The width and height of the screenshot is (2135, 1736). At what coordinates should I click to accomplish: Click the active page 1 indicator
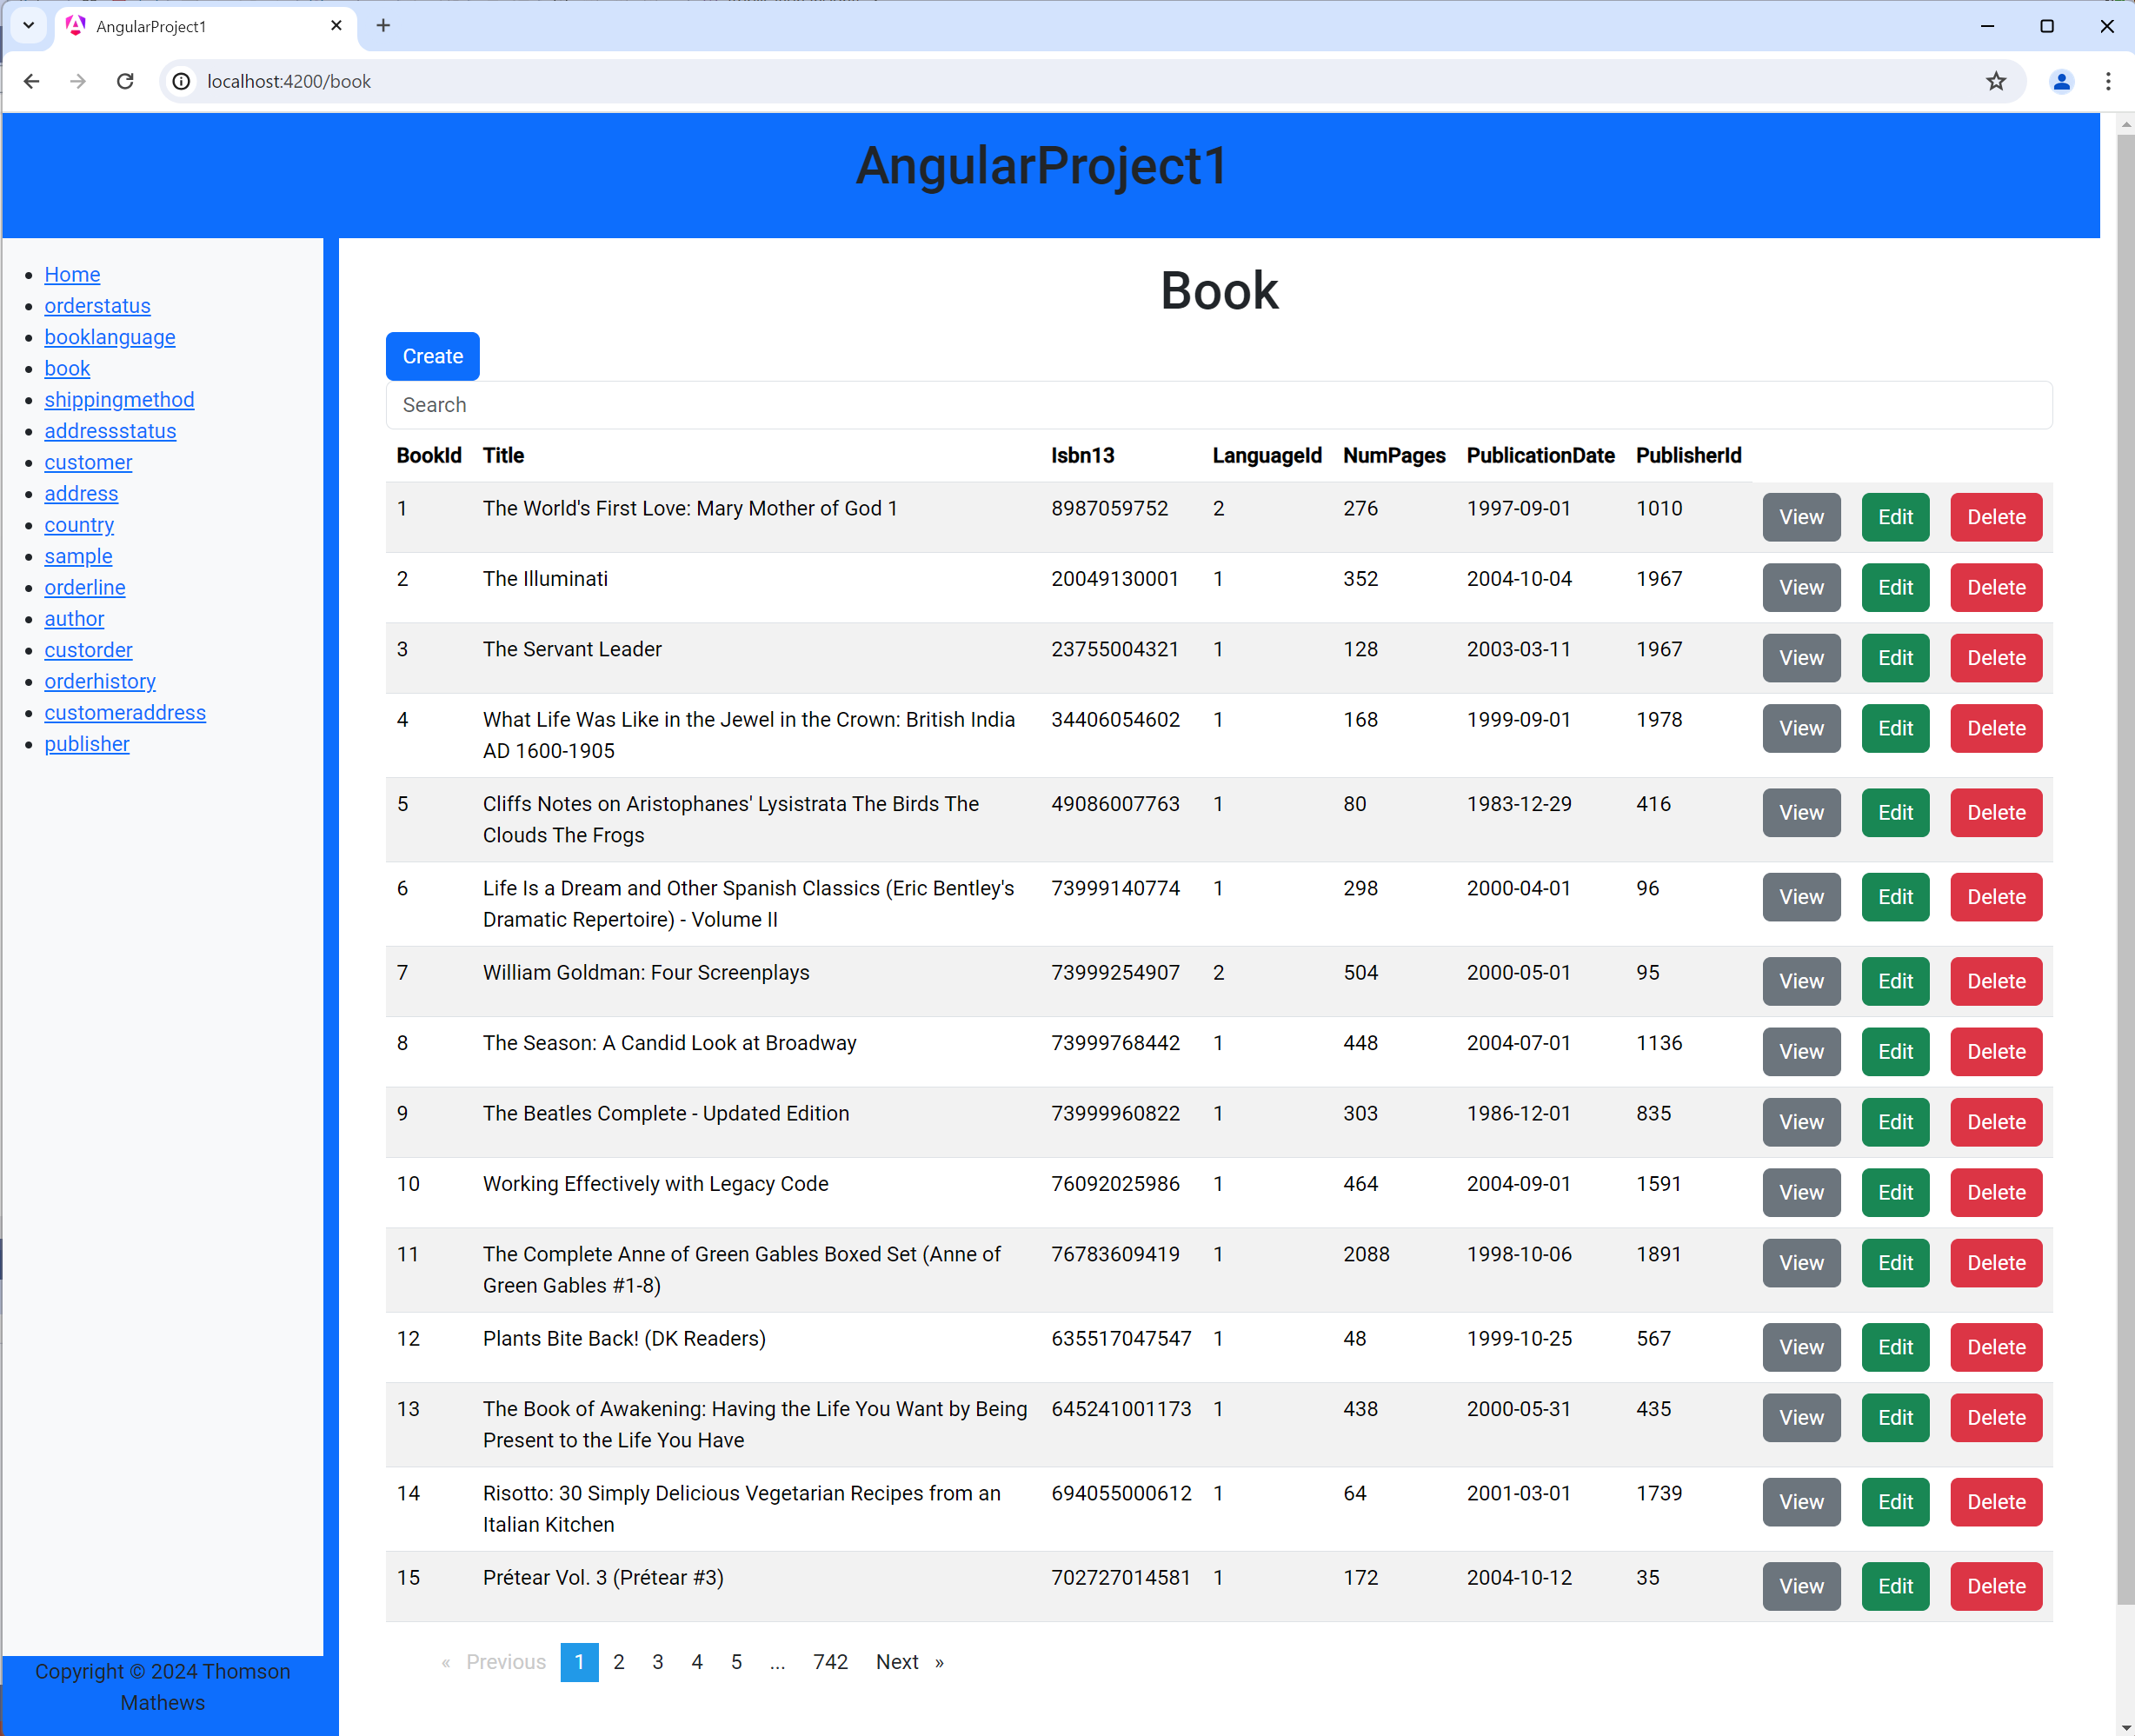[x=579, y=1662]
